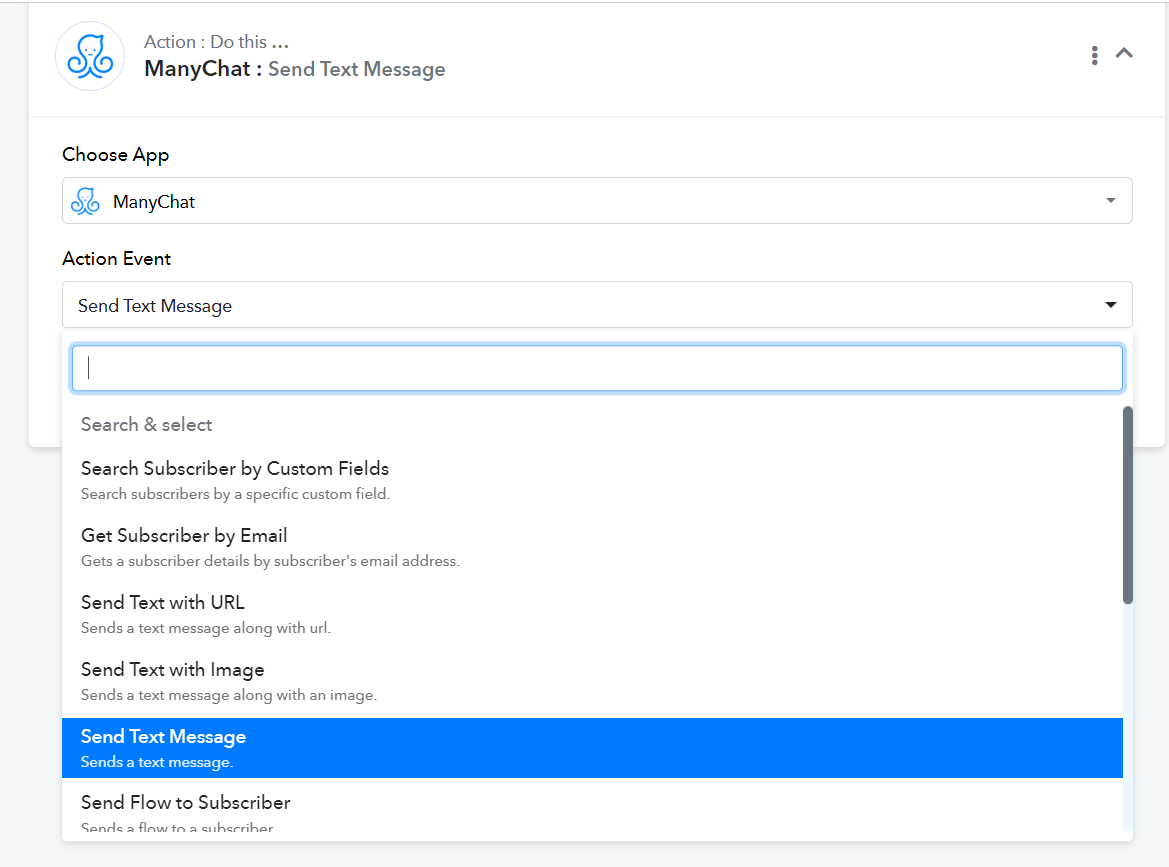Collapse the action step with chevron

1124,54
